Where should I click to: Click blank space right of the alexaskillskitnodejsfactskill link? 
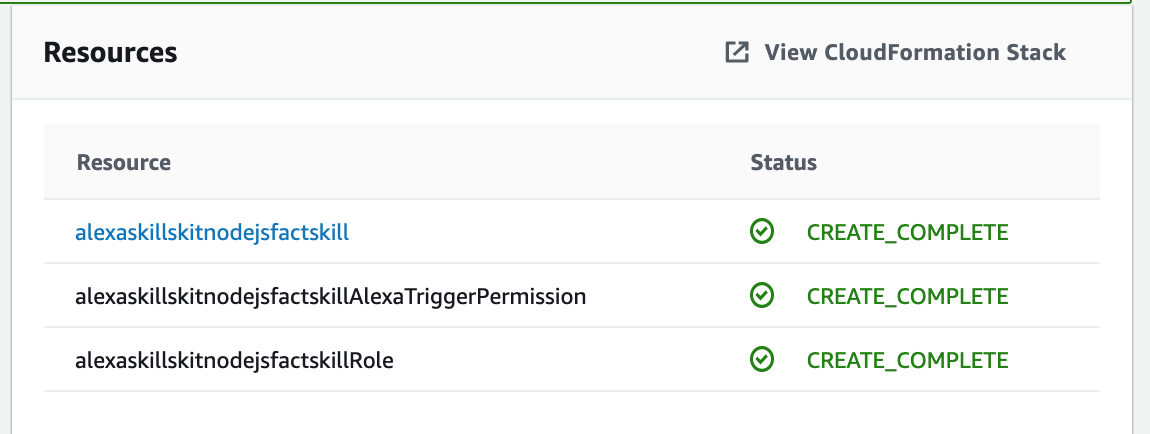(540, 232)
